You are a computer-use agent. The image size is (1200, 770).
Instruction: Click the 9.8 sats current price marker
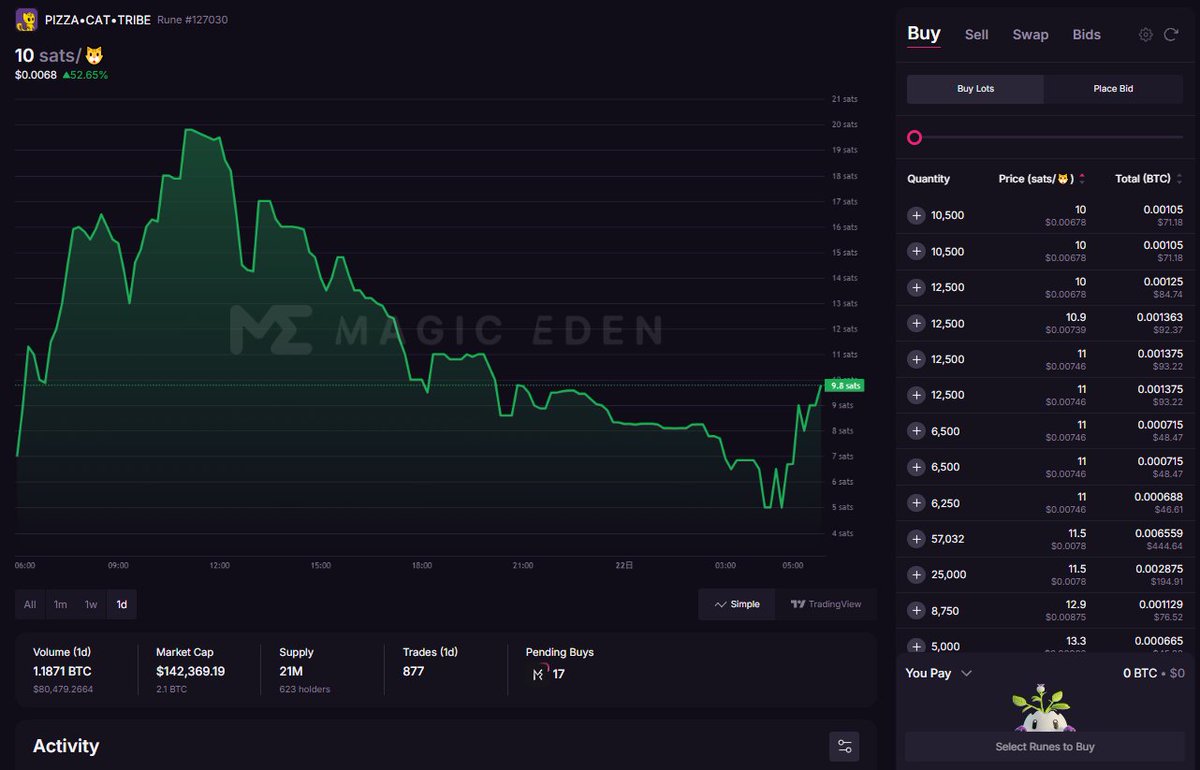(x=845, y=385)
